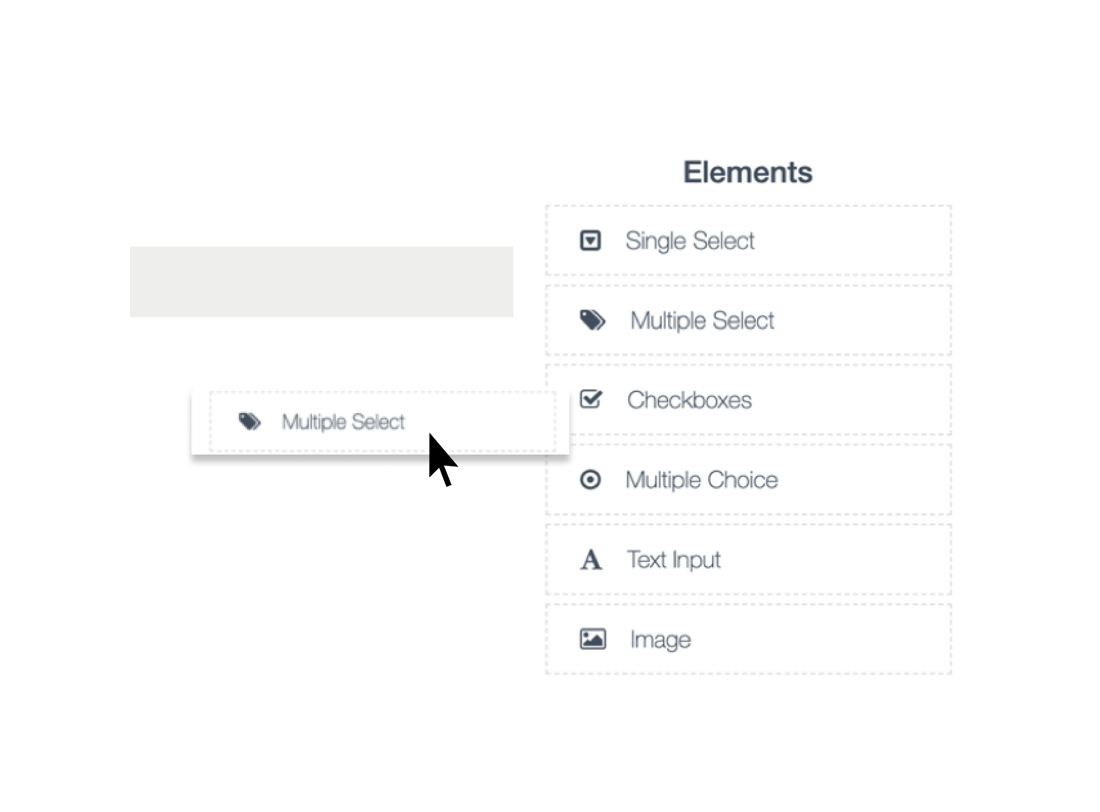
Task: Select the Single Select element label
Action: (x=690, y=241)
